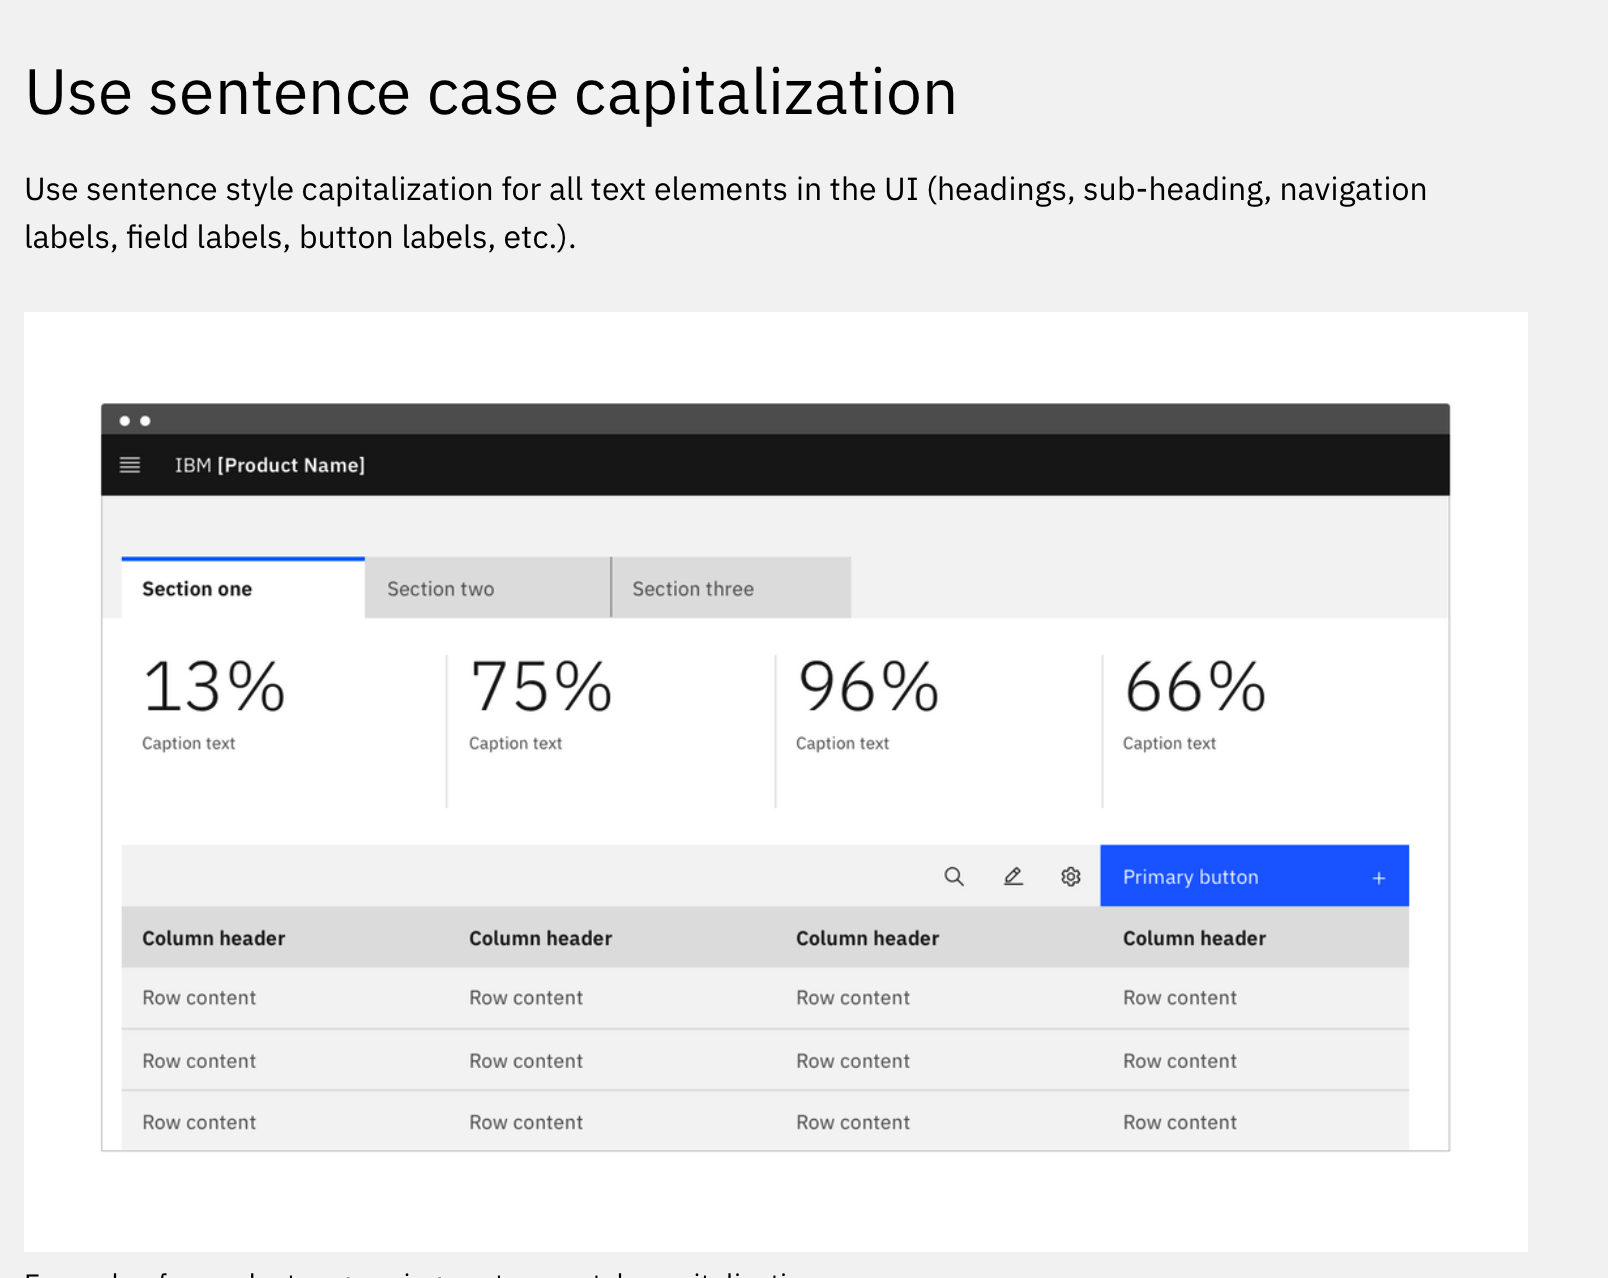
Task: Click Caption text under the 75% stat
Action: [x=514, y=743]
